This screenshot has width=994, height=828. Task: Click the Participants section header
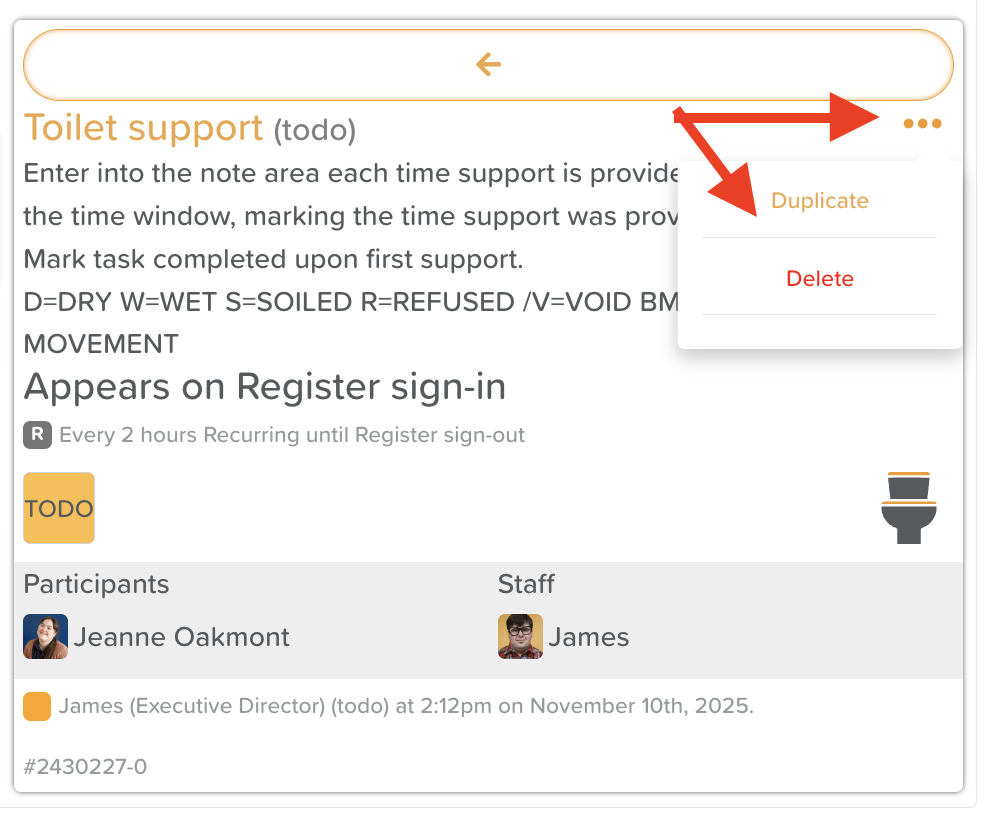pos(96,584)
